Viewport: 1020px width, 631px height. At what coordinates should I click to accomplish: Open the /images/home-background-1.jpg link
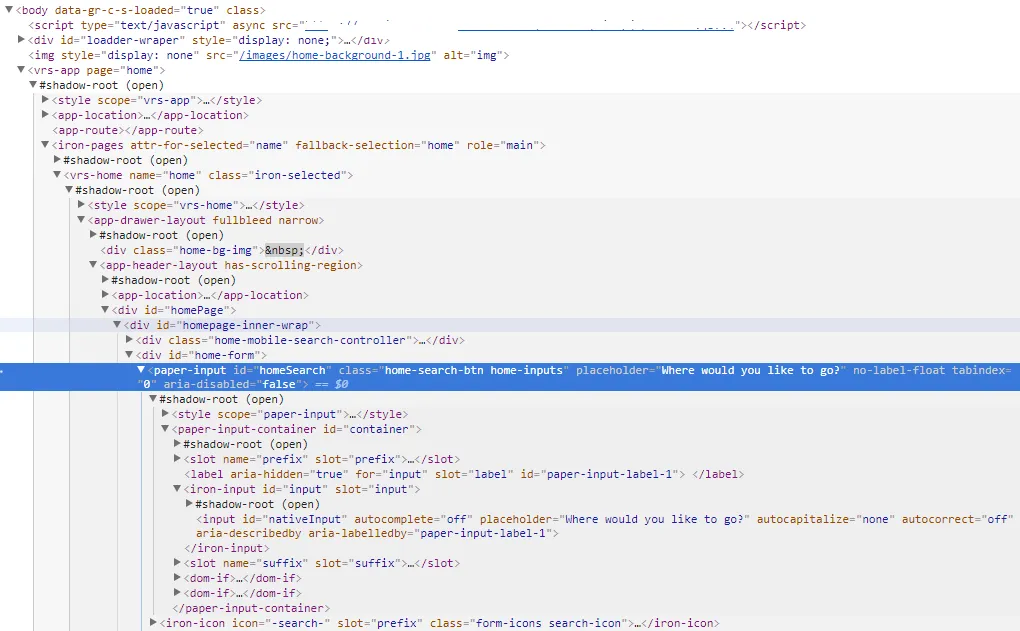(334, 55)
